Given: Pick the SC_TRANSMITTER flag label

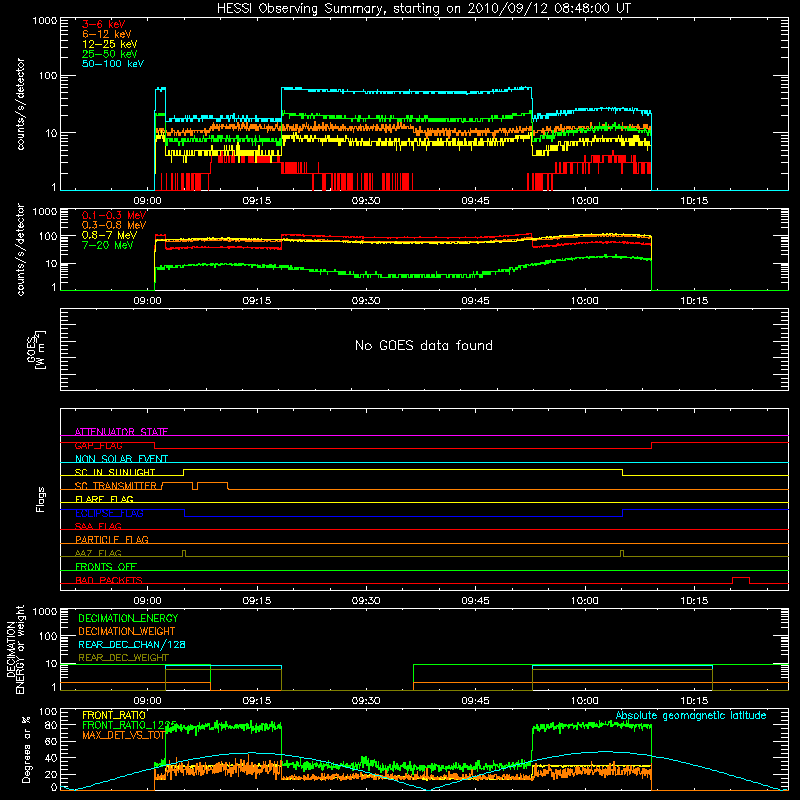Looking at the screenshot, I should click(x=115, y=486).
